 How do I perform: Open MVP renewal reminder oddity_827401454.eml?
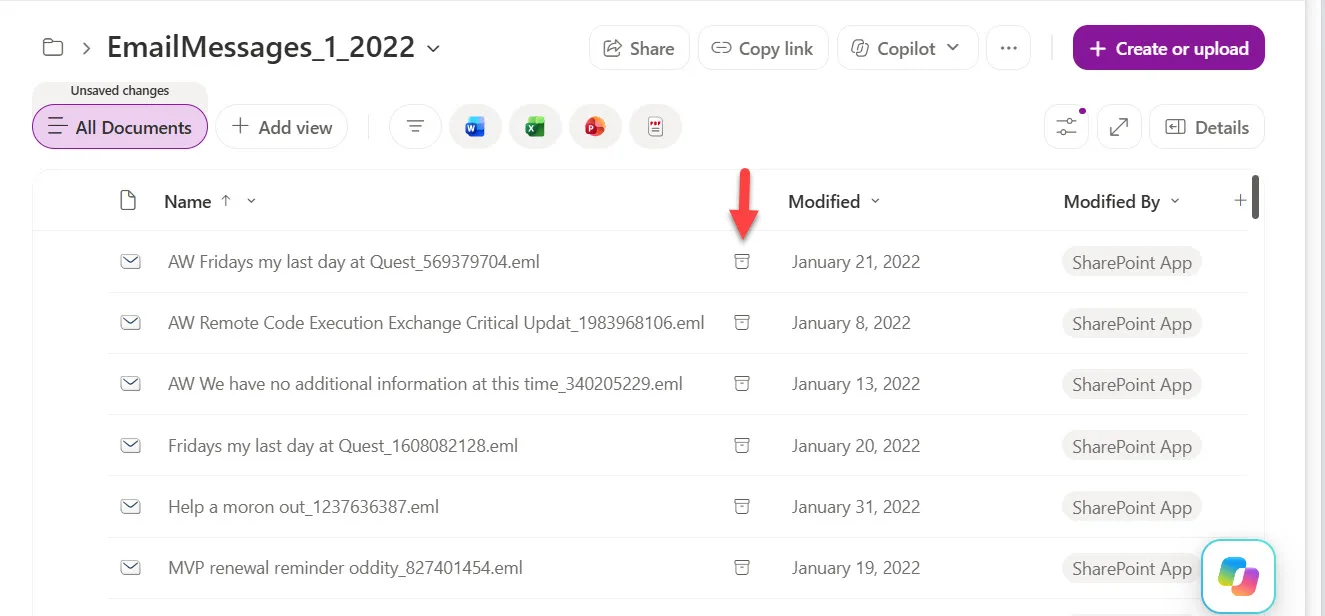[x=345, y=568]
